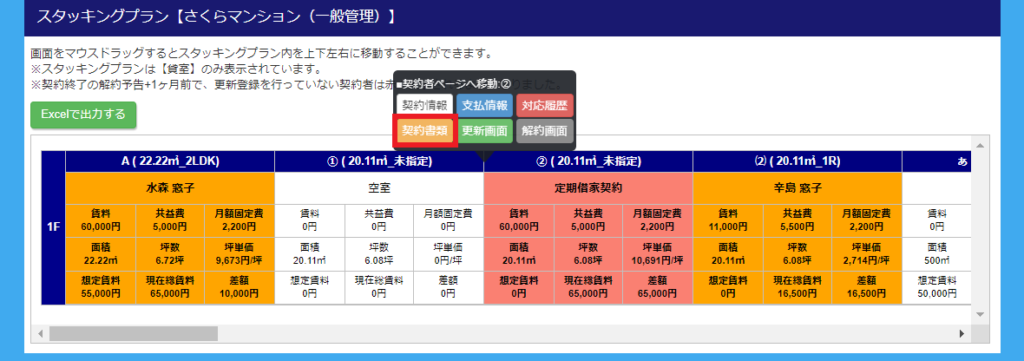Select the 空室 unit cell

point(379,188)
